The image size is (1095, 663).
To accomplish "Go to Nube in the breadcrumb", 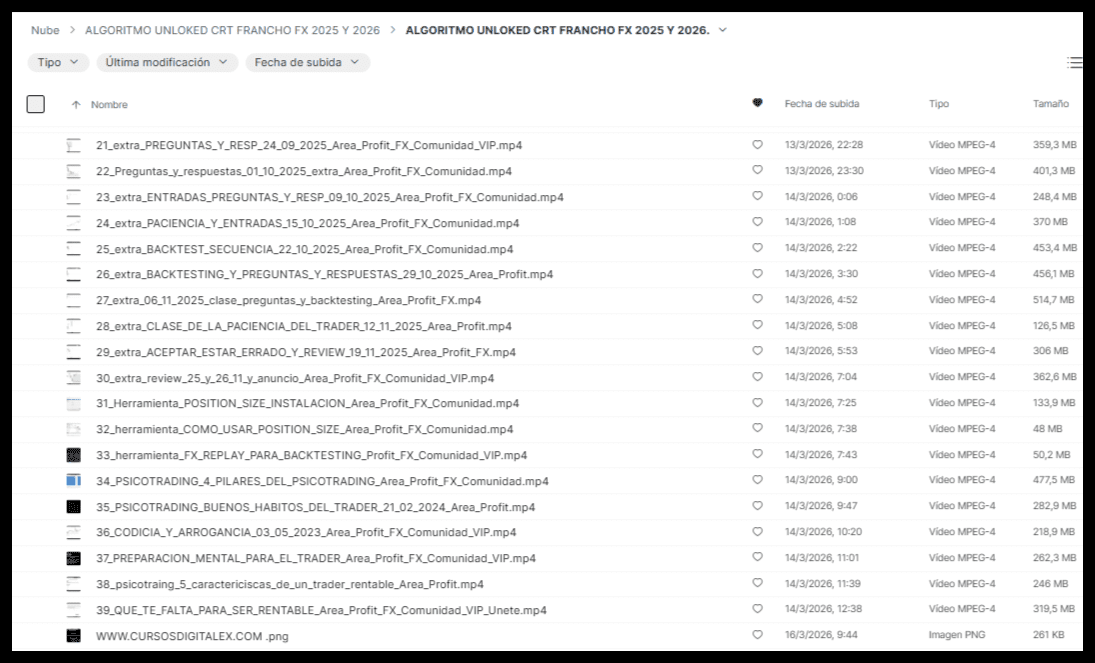I will 45,30.
